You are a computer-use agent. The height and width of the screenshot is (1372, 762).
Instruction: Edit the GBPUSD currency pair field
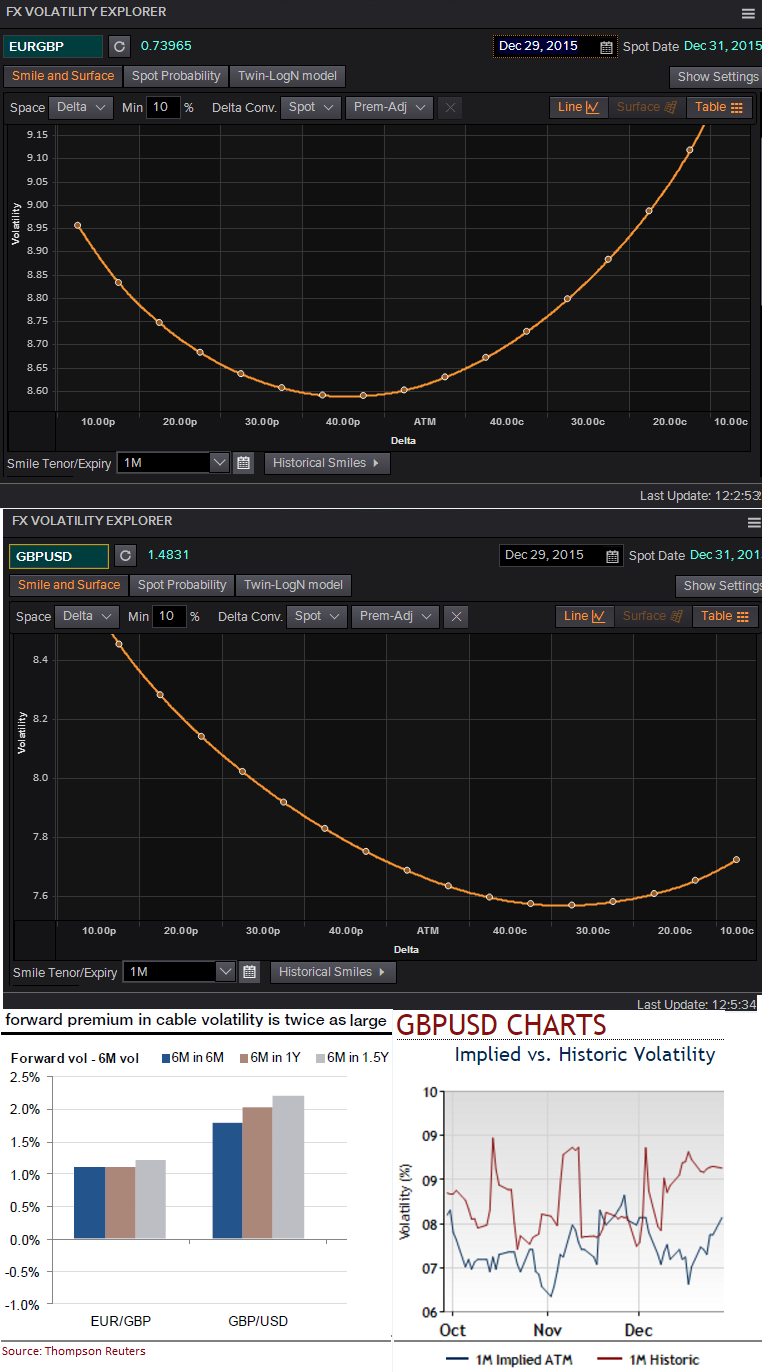click(59, 555)
